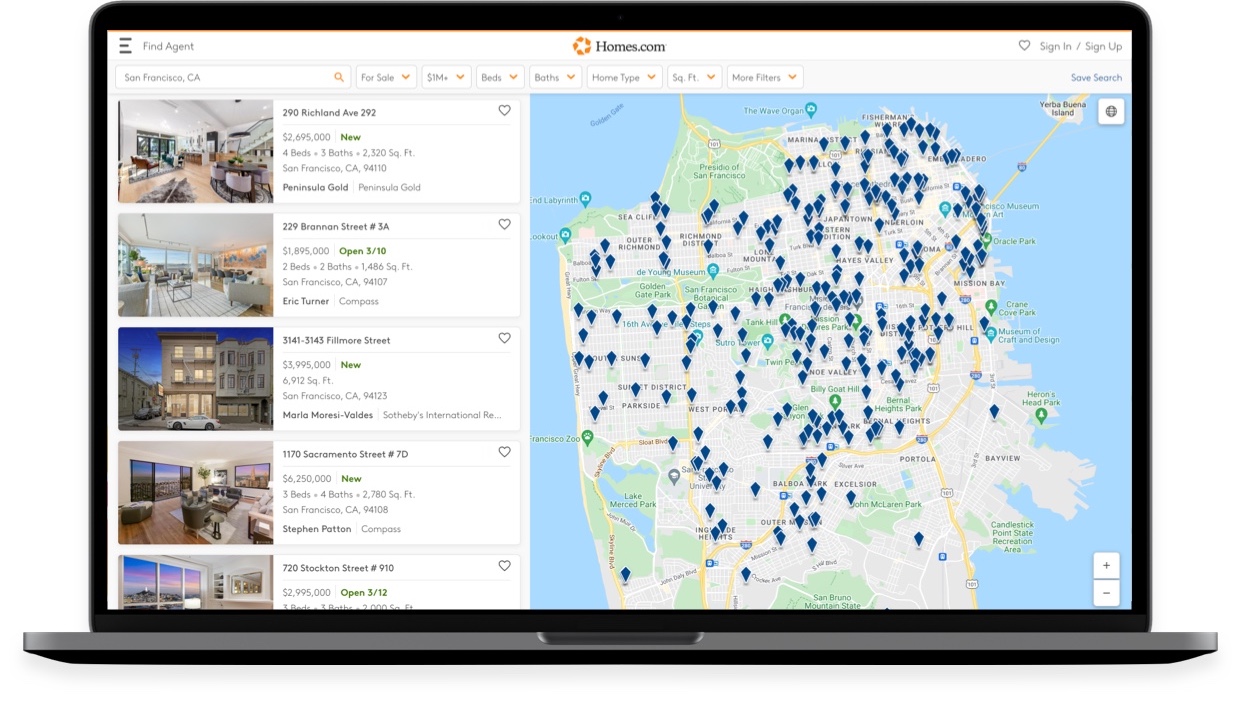Image resolution: width=1240 pixels, height=720 pixels.
Task: Click the $3,995,000 price
Action: coord(306,365)
